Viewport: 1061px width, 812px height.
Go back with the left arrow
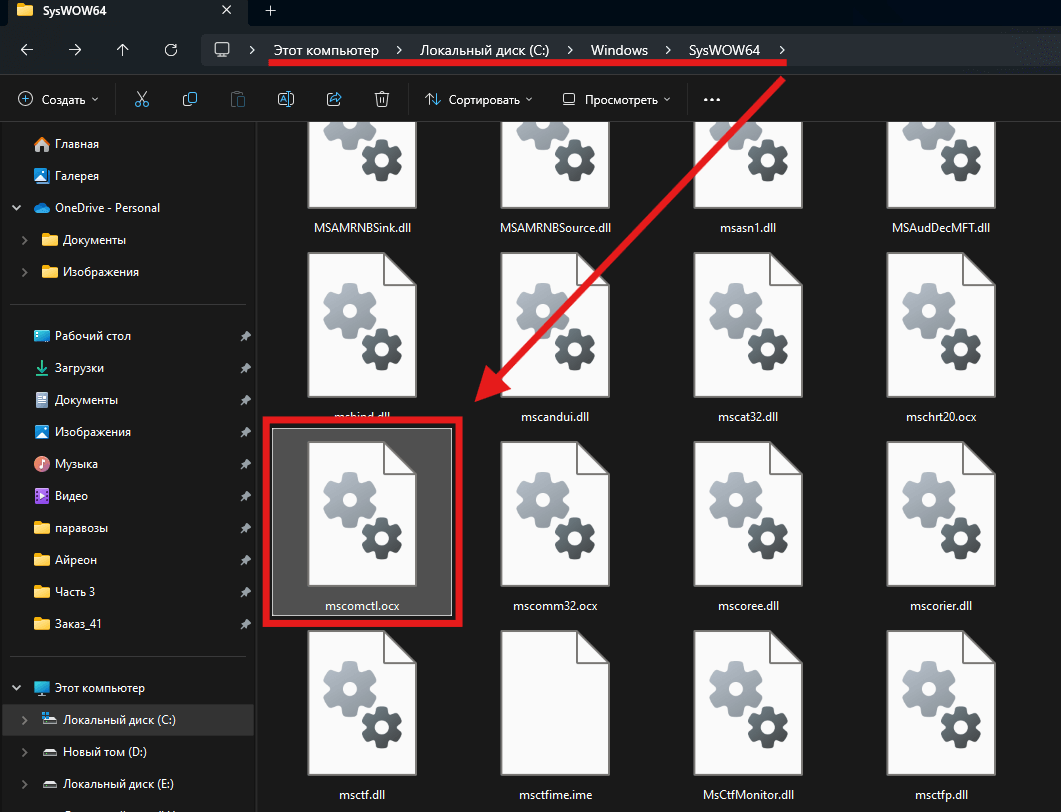tap(27, 50)
